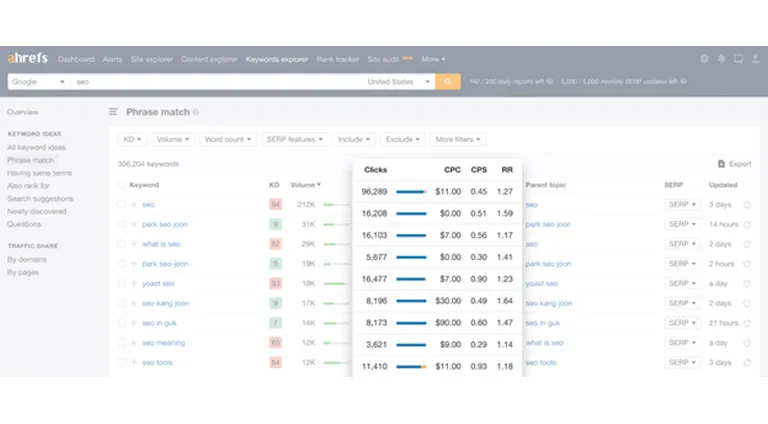Viewport: 768px width, 424px height.
Task: Open the Word count filter dropdown
Action: [x=228, y=140]
